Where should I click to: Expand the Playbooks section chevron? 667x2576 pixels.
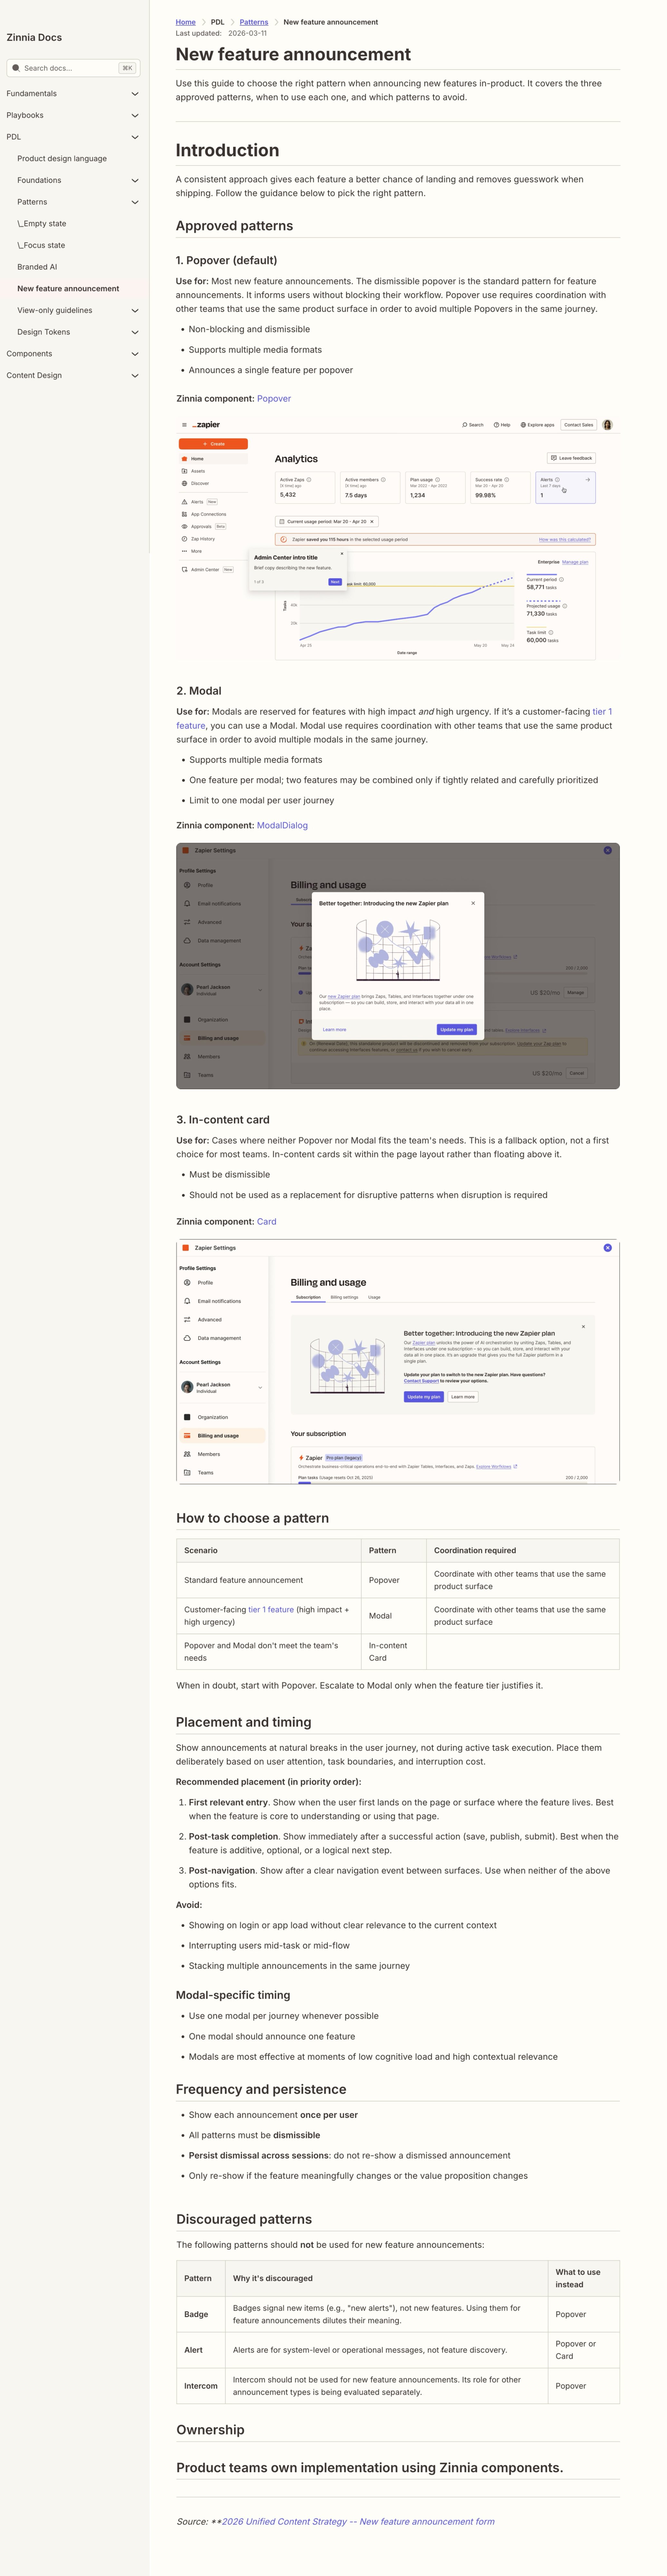(x=135, y=115)
